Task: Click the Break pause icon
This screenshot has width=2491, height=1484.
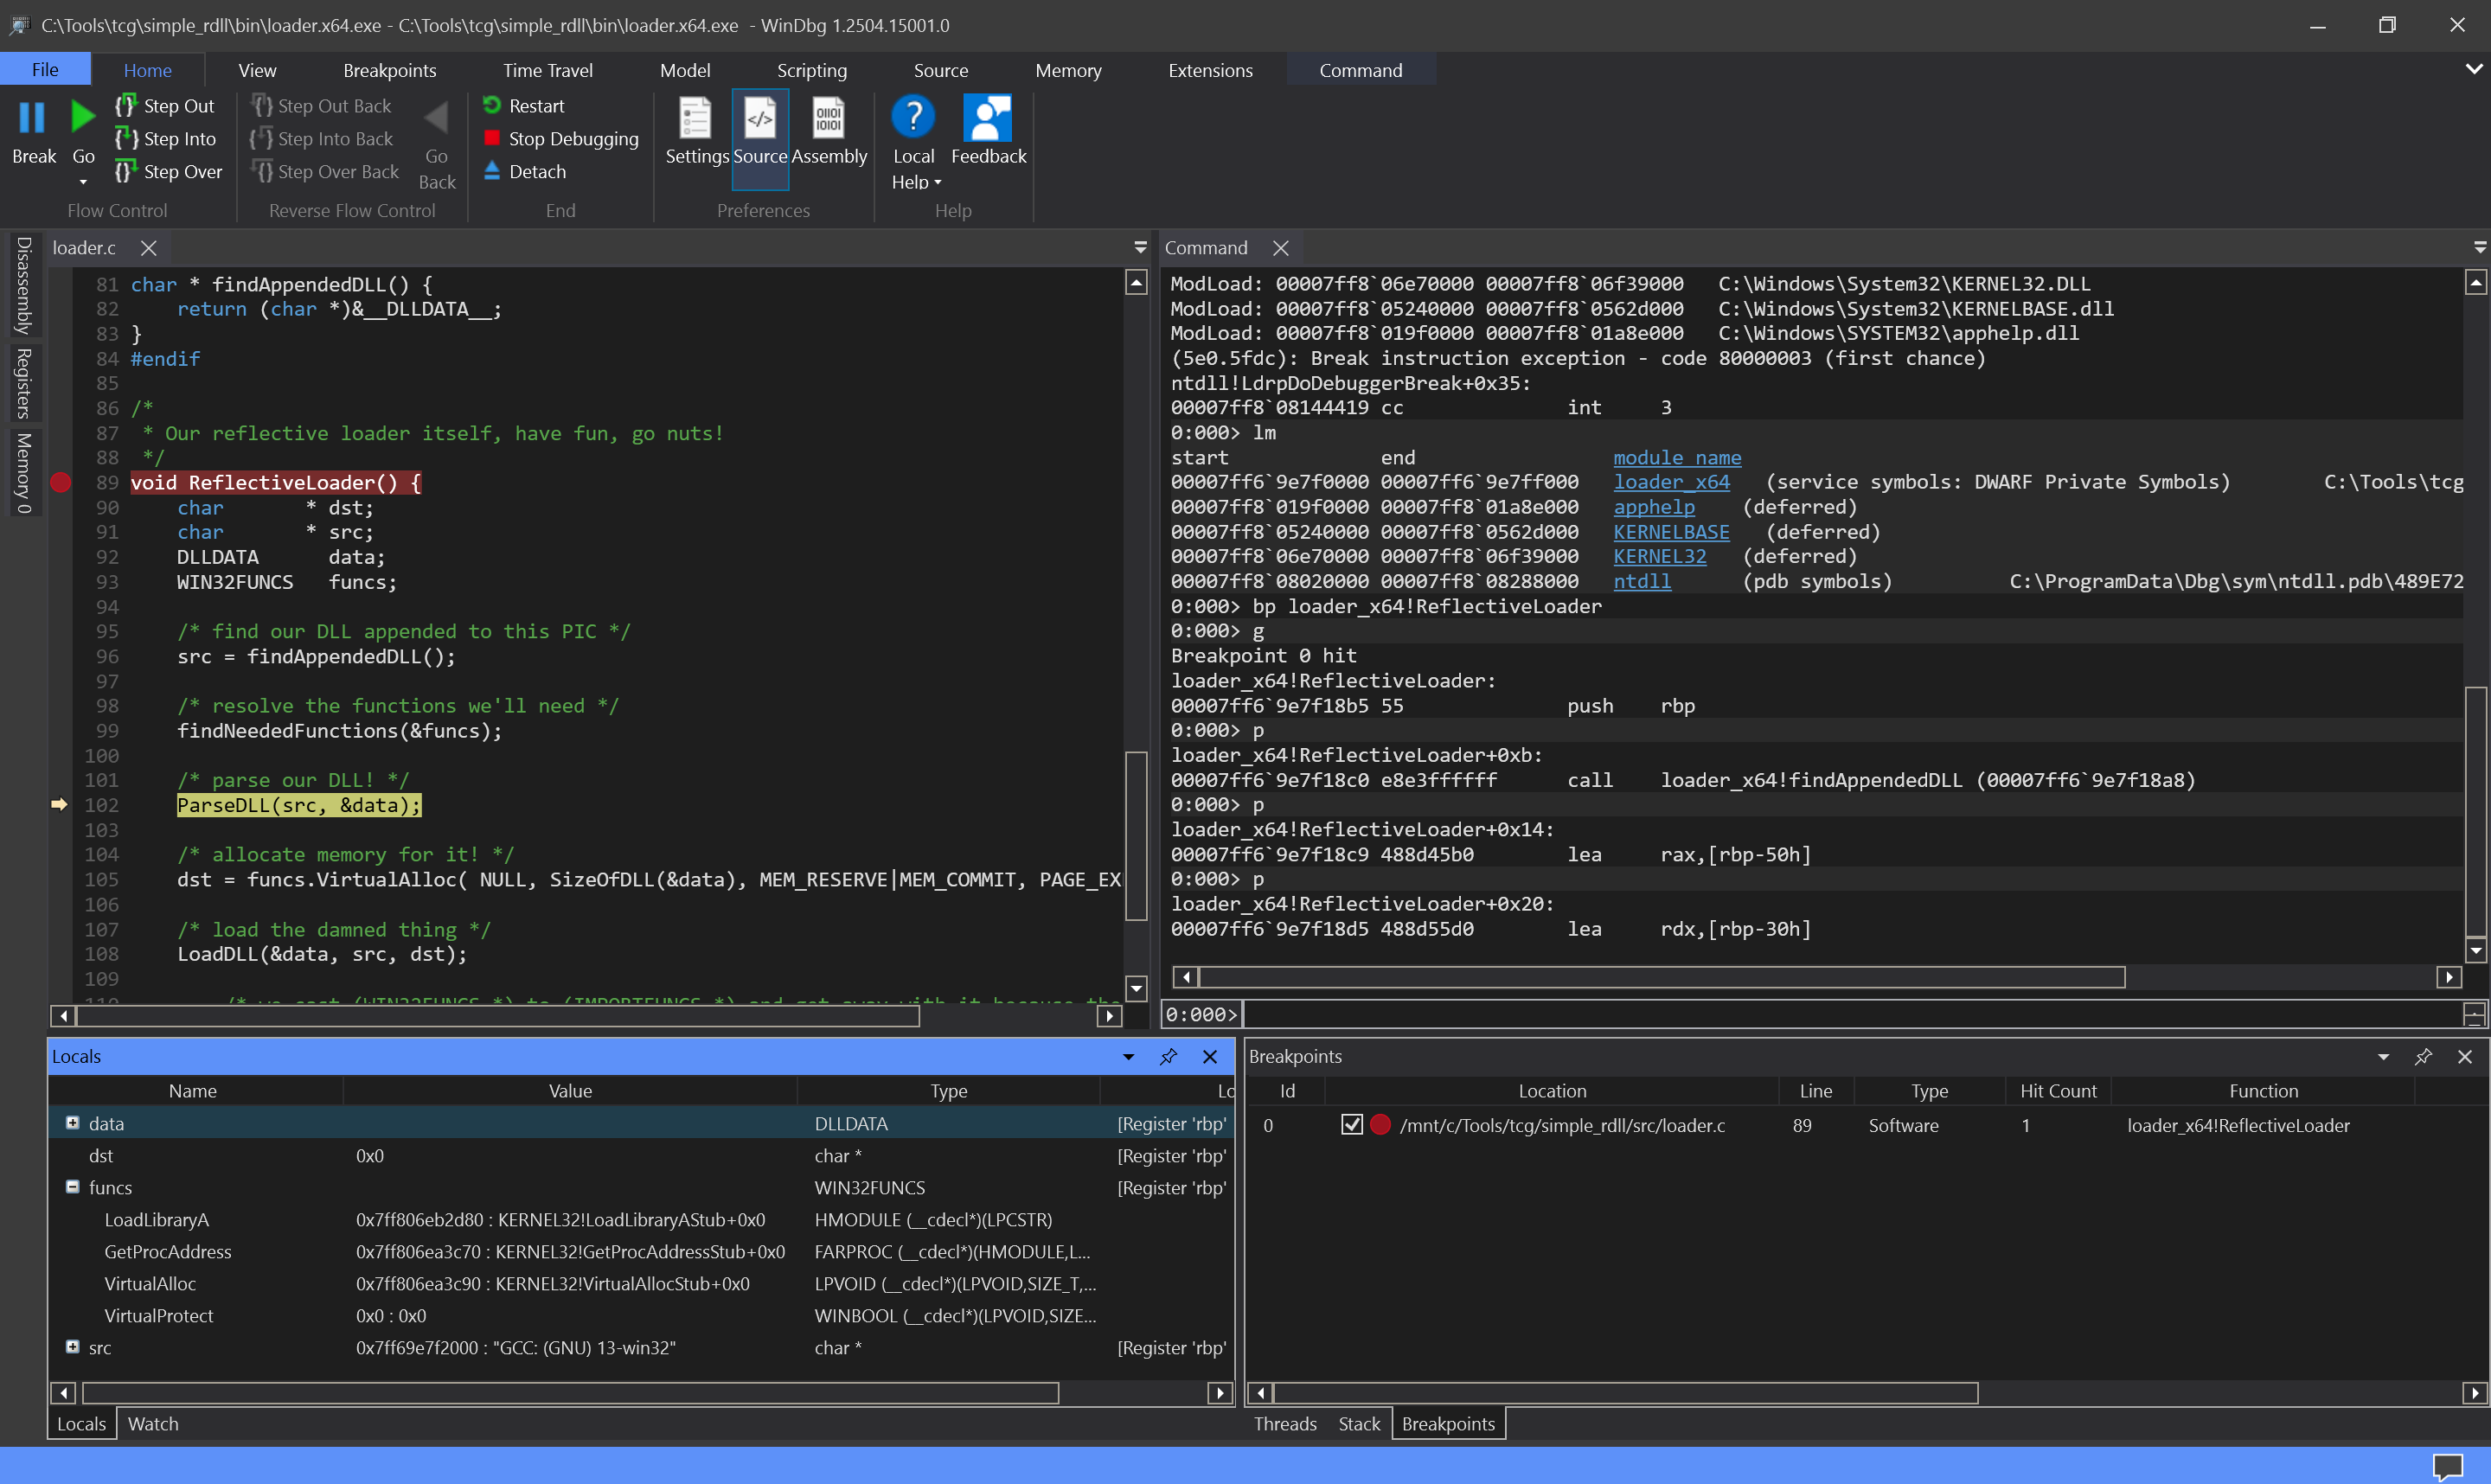Action: 32,118
